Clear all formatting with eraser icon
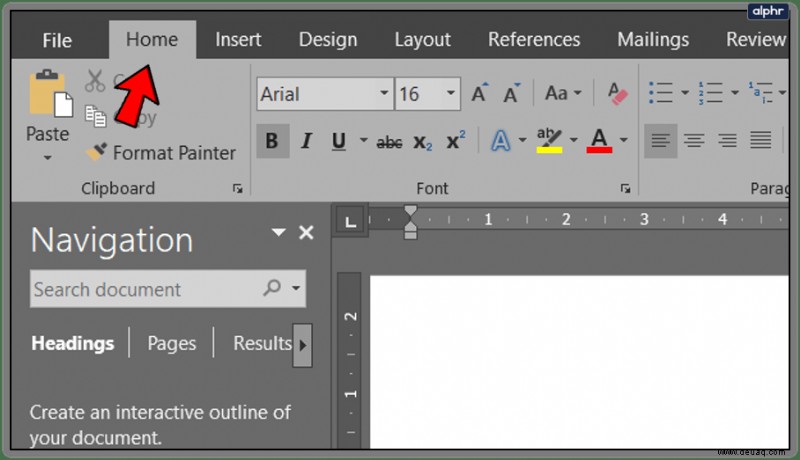 pos(617,93)
